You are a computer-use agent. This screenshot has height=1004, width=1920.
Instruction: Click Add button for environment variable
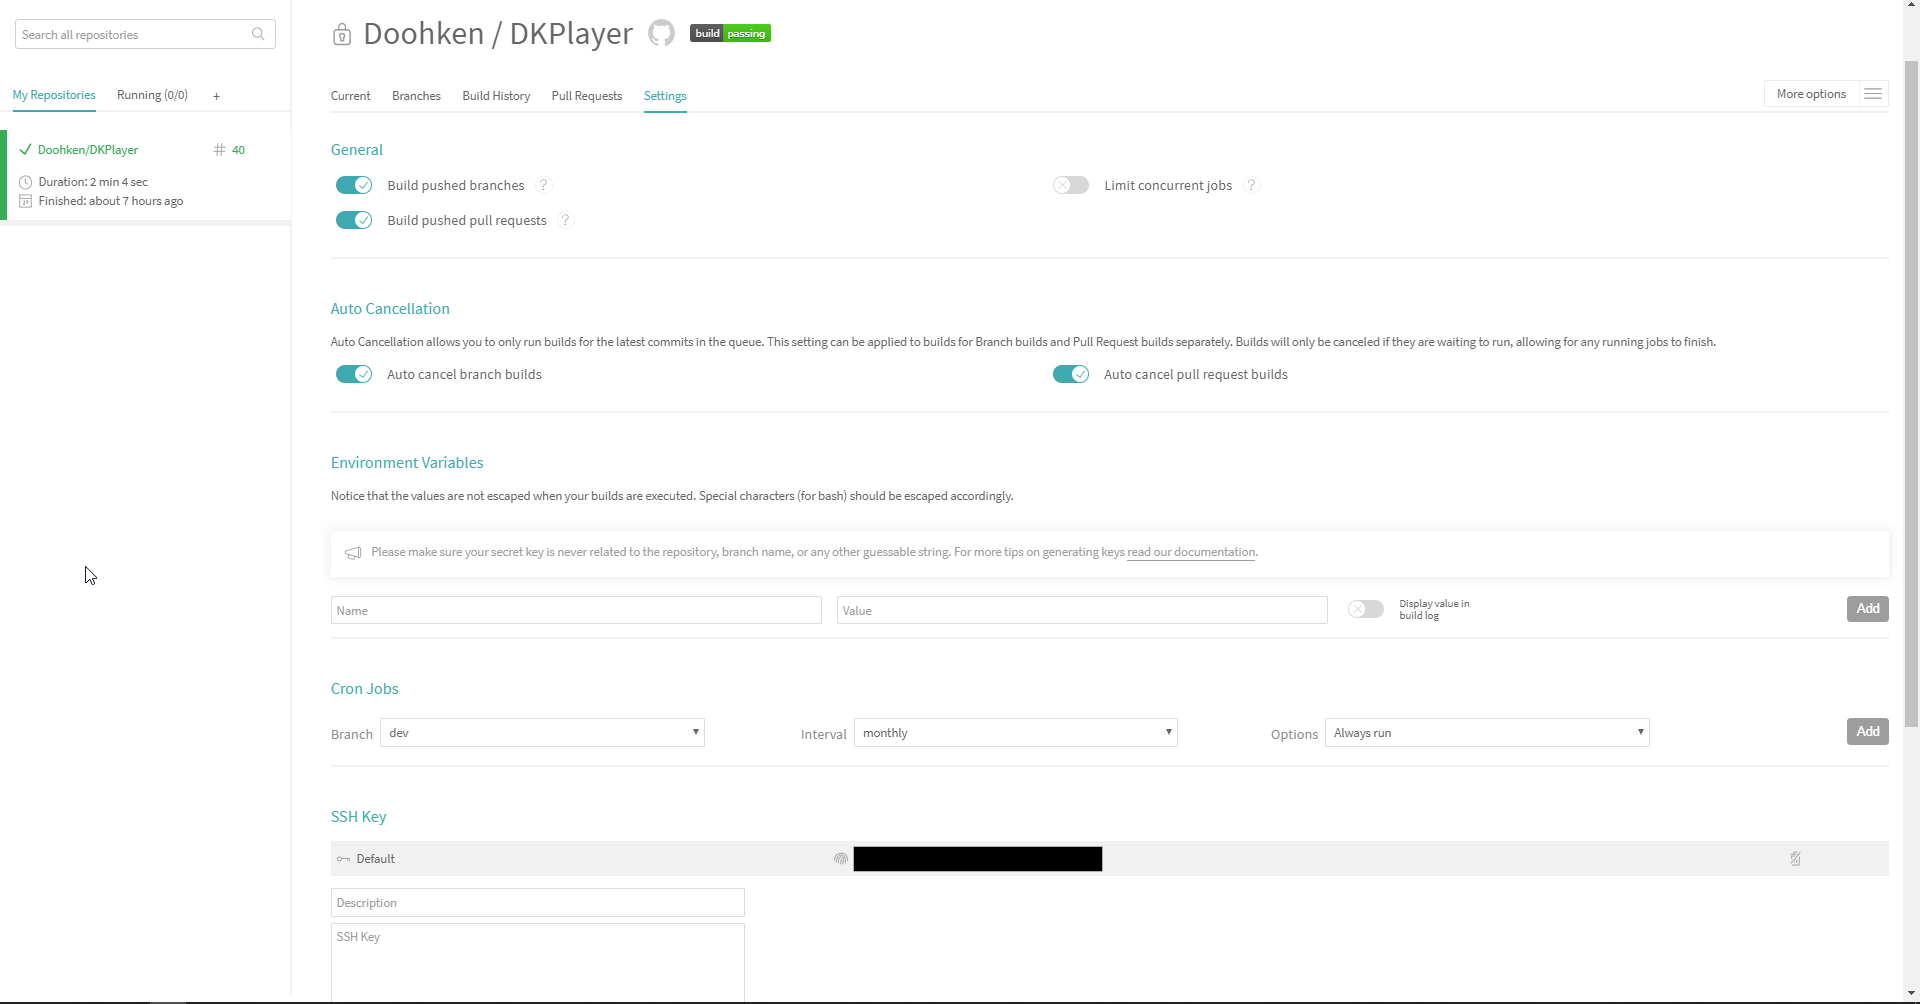[x=1867, y=609]
